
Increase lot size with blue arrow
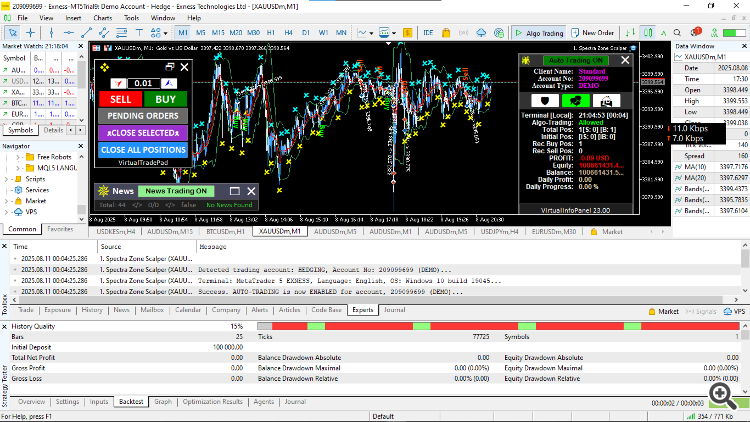coord(168,83)
